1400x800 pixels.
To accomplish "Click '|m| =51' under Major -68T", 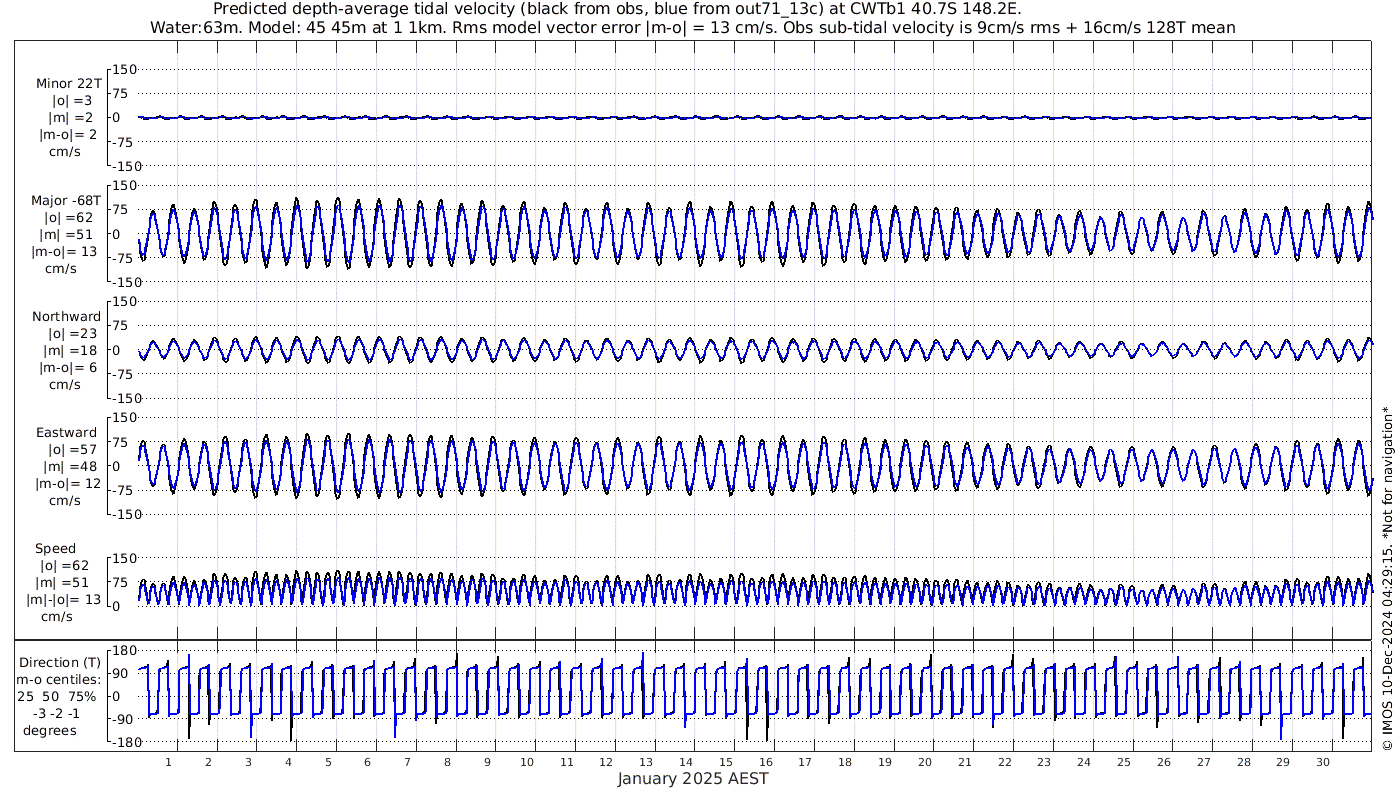I will pyautogui.click(x=68, y=234).
